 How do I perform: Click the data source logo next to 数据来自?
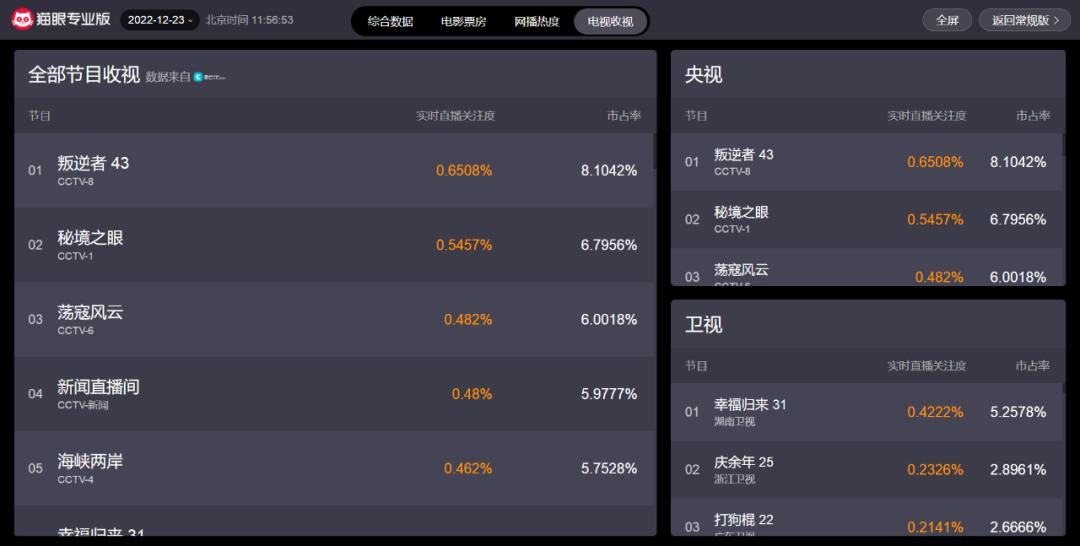(211, 77)
